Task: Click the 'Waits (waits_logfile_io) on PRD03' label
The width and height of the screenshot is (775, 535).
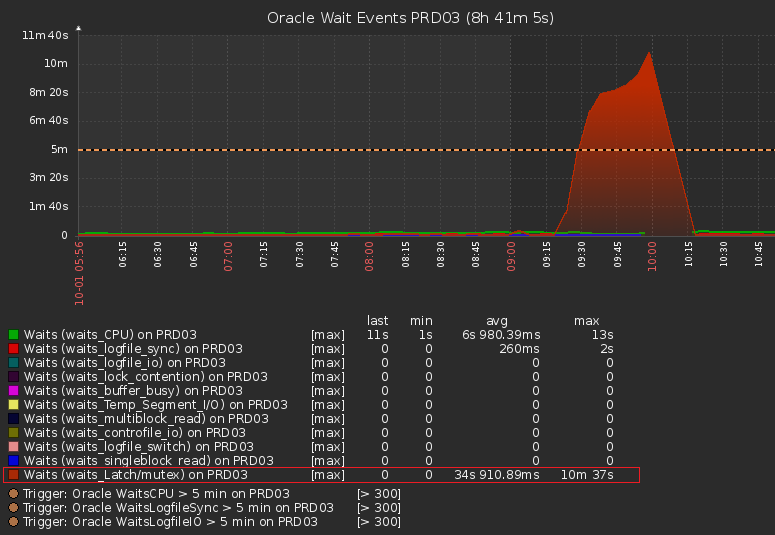Action: click(x=125, y=362)
